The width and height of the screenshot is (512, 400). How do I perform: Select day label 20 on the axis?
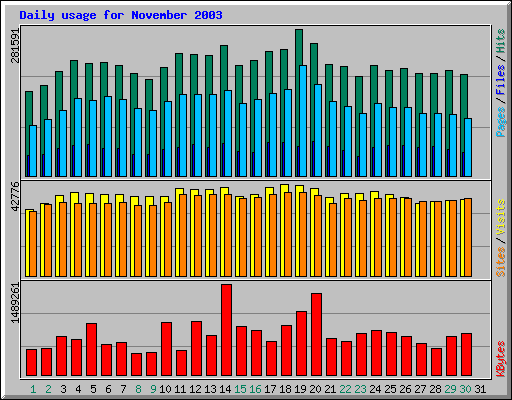tap(315, 389)
